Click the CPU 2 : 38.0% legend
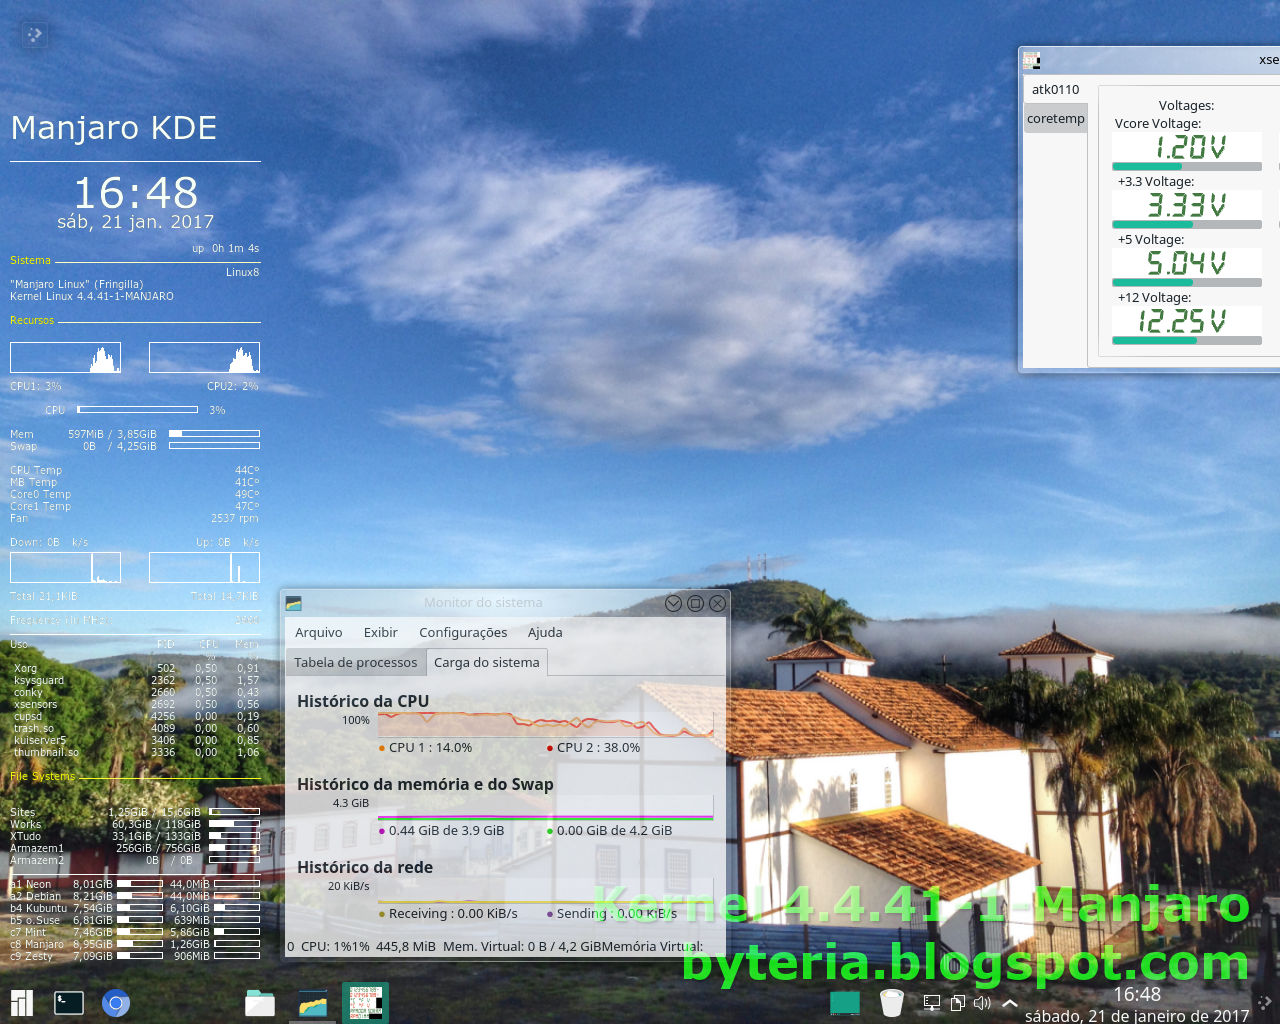 click(x=593, y=747)
